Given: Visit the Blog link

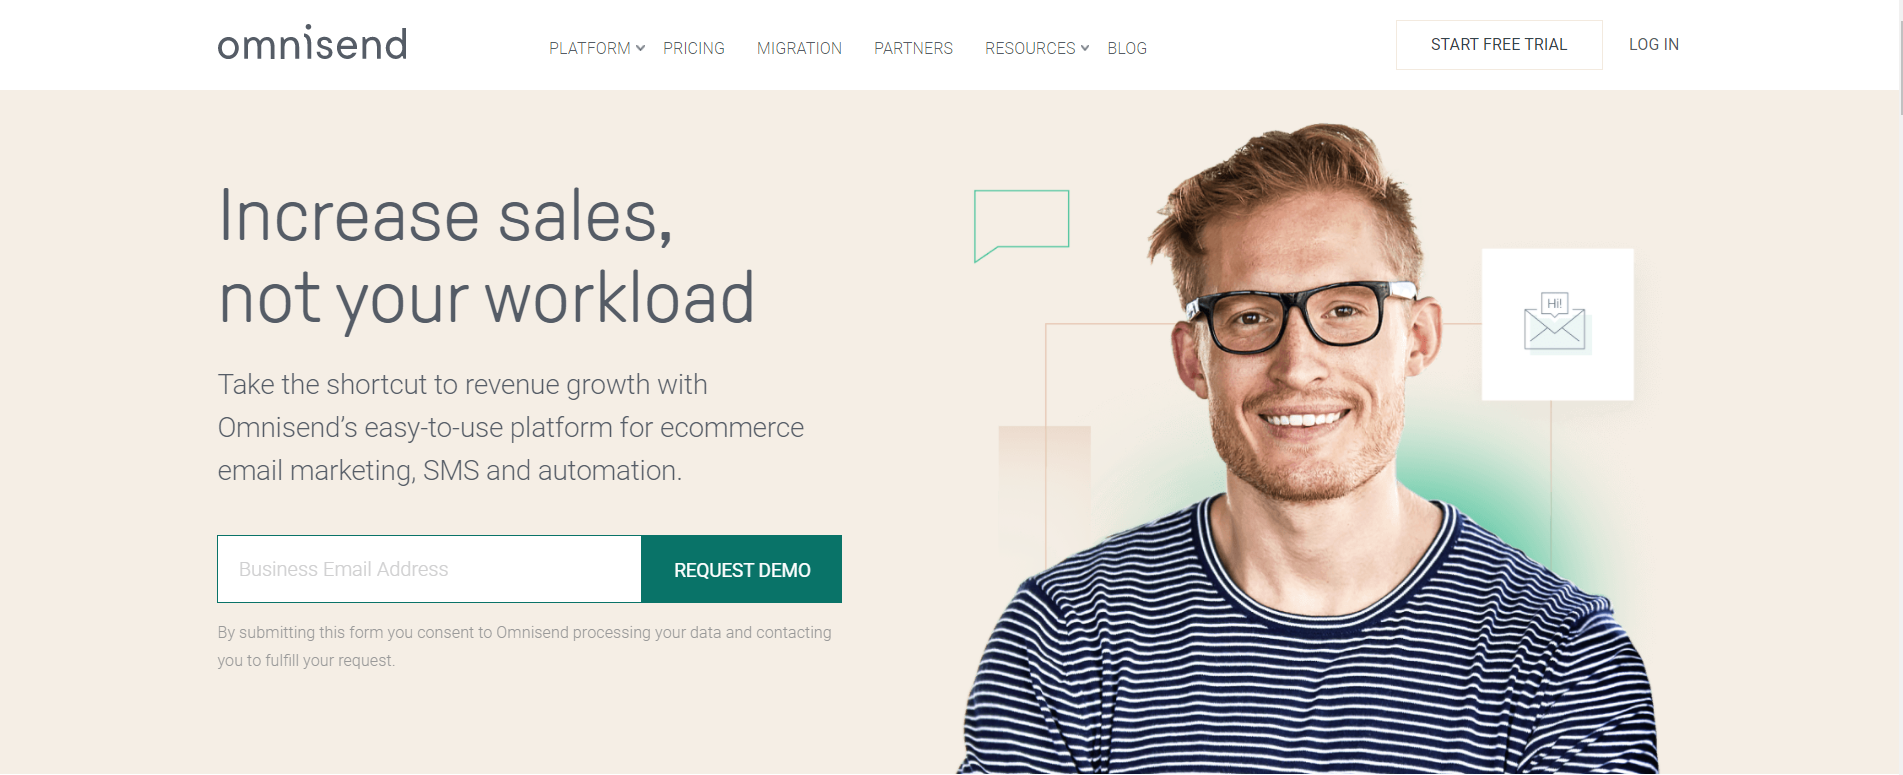Looking at the screenshot, I should coord(1127,48).
